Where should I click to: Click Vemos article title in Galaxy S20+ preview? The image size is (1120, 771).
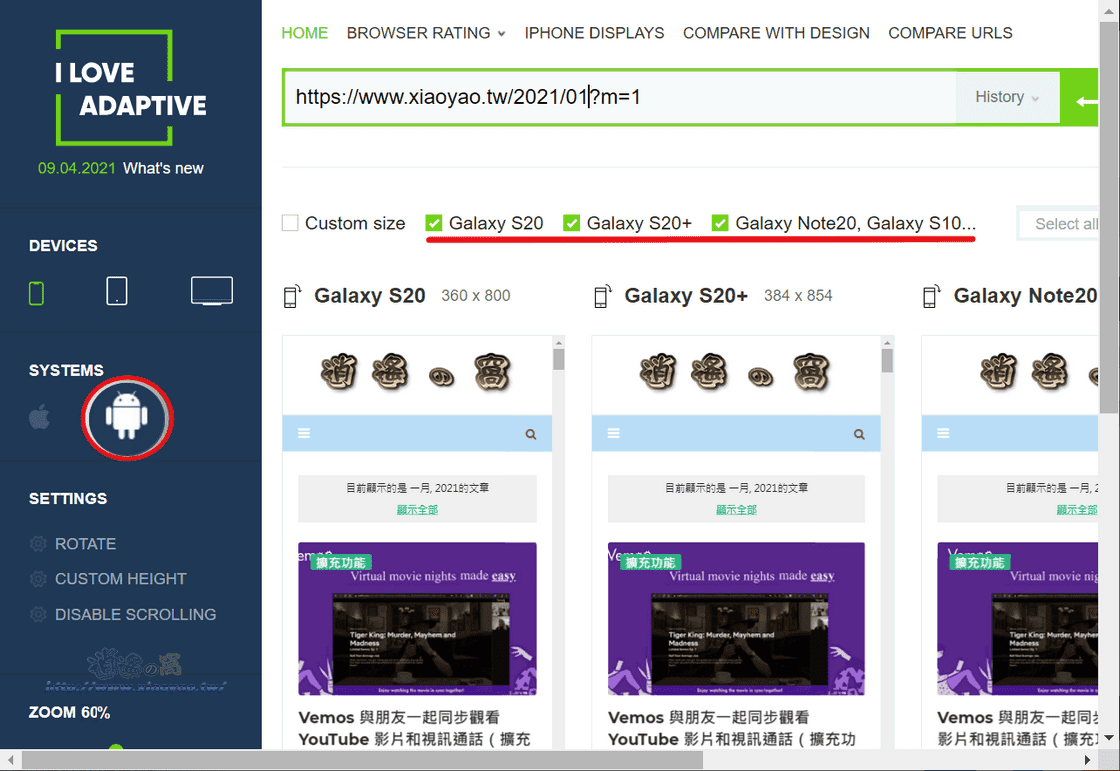pos(732,728)
